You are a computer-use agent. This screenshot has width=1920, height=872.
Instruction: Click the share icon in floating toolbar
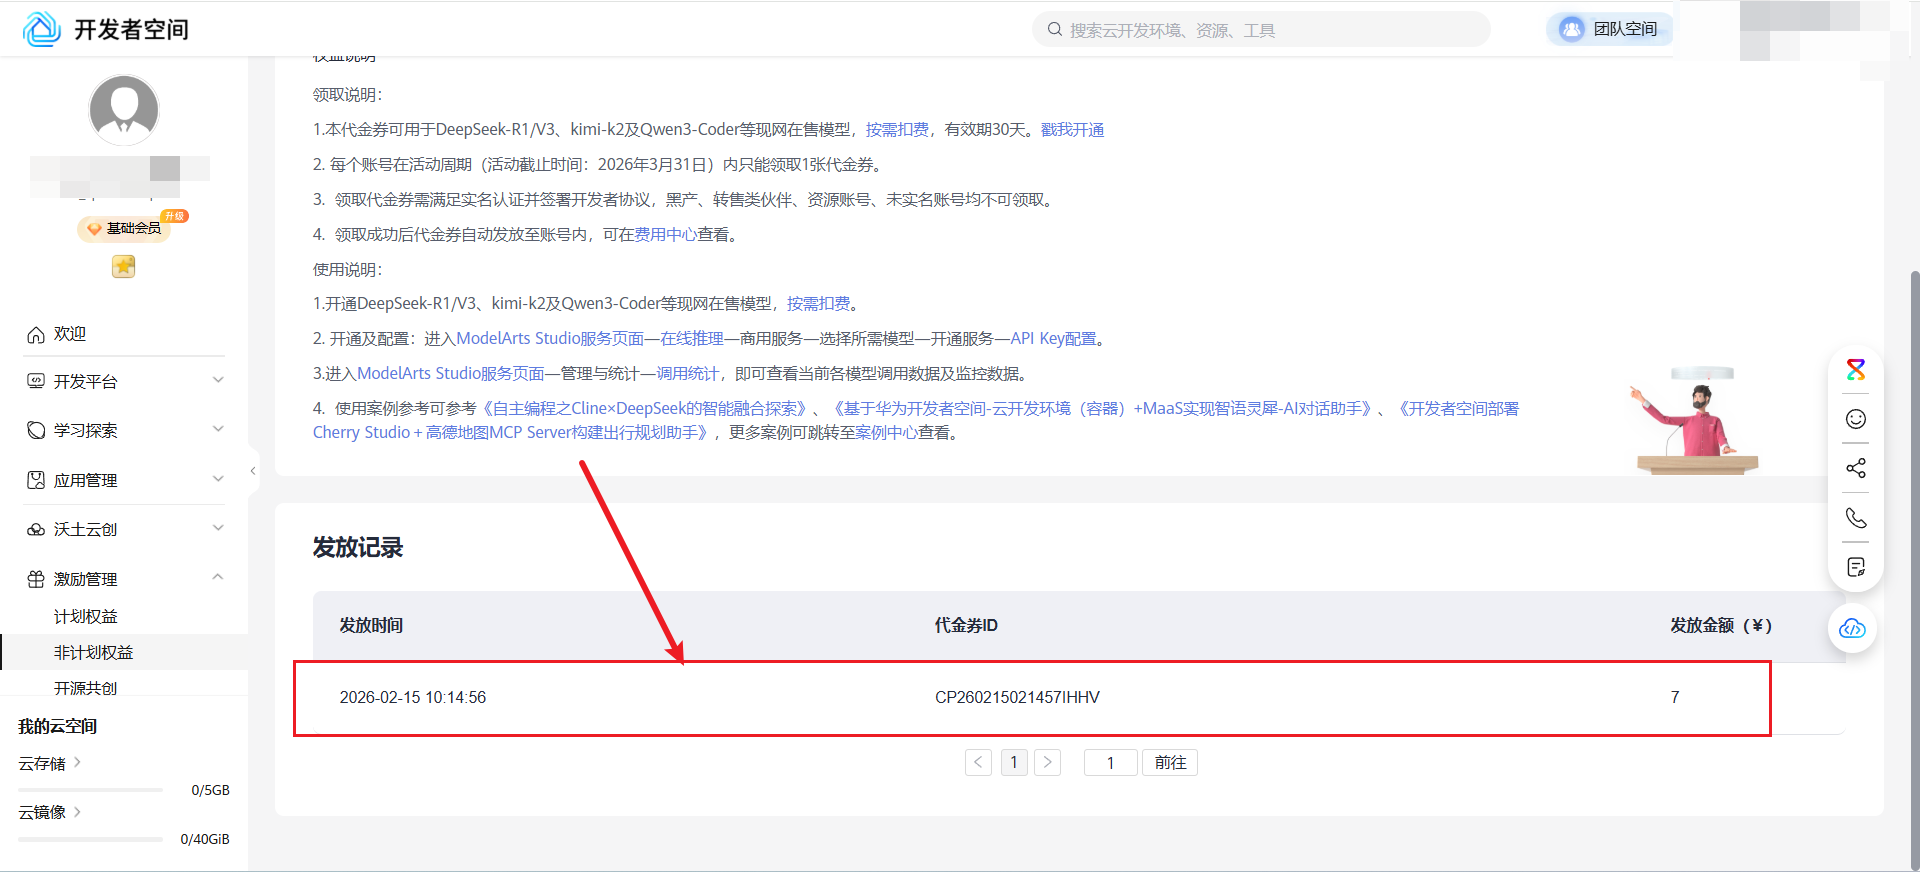coord(1856,468)
